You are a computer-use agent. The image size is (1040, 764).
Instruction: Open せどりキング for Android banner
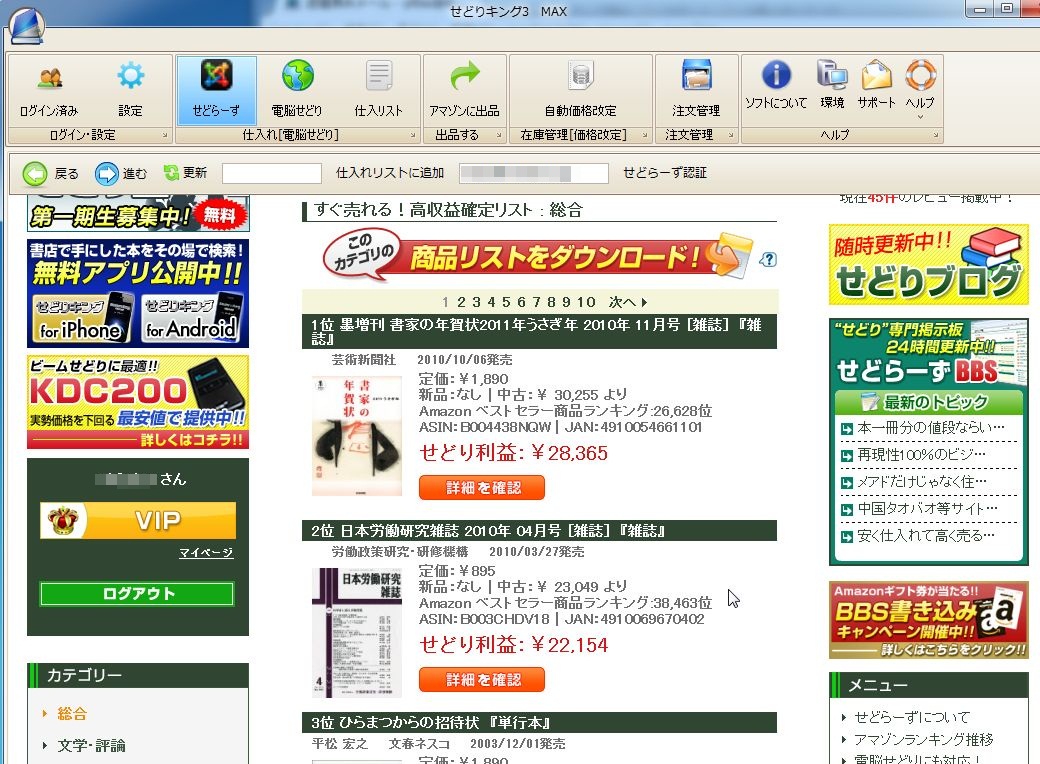click(191, 317)
